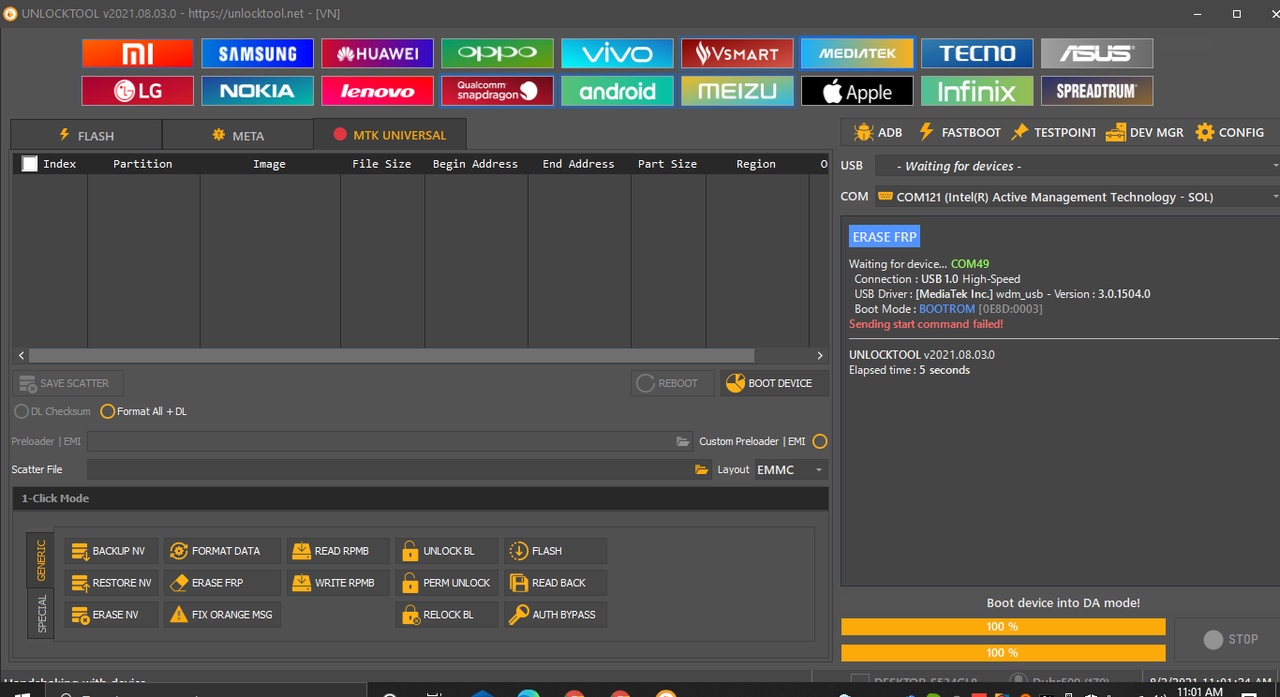Run PERM UNLOCK operation

click(x=446, y=583)
